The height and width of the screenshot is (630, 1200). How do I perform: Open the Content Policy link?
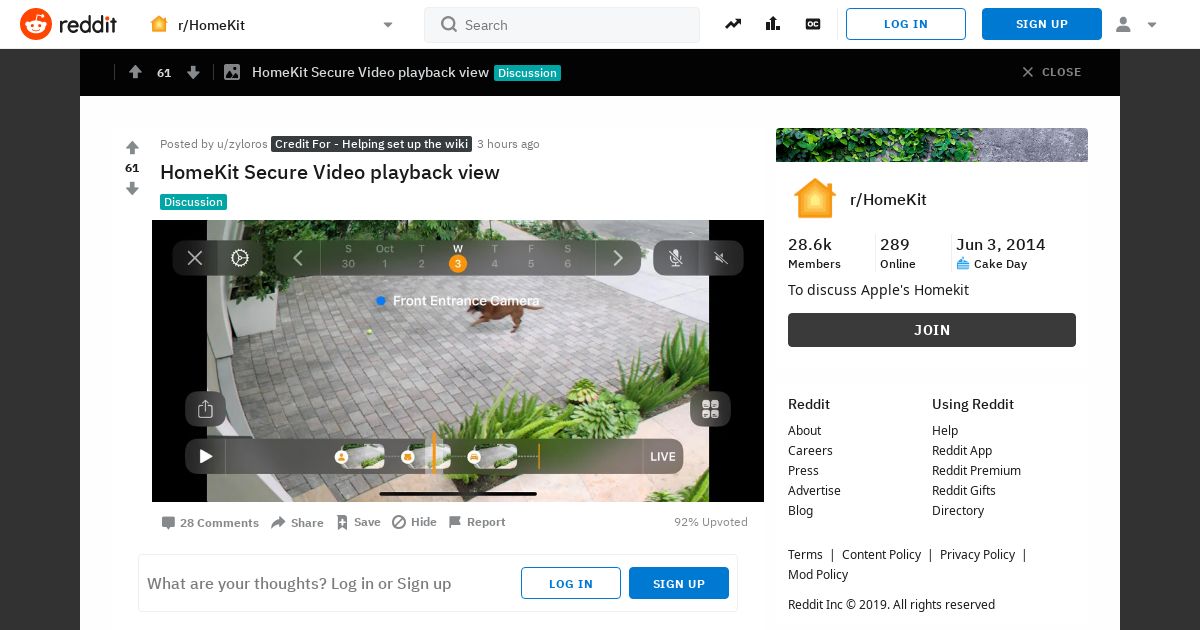click(x=881, y=554)
